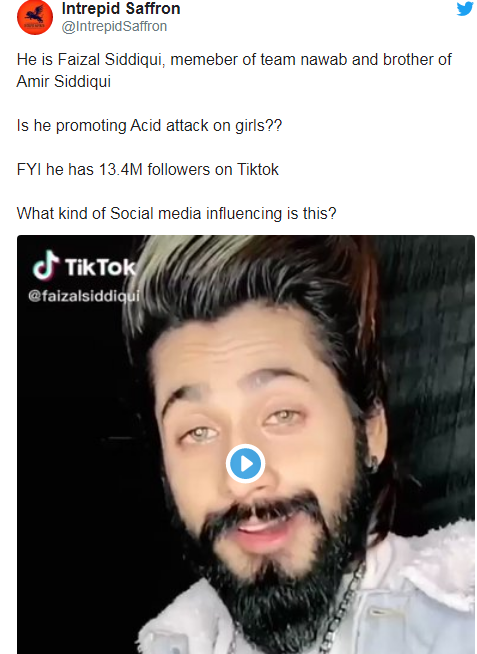
Task: Click 'FYI he has 13.4M followers' line
Action: click(148, 169)
